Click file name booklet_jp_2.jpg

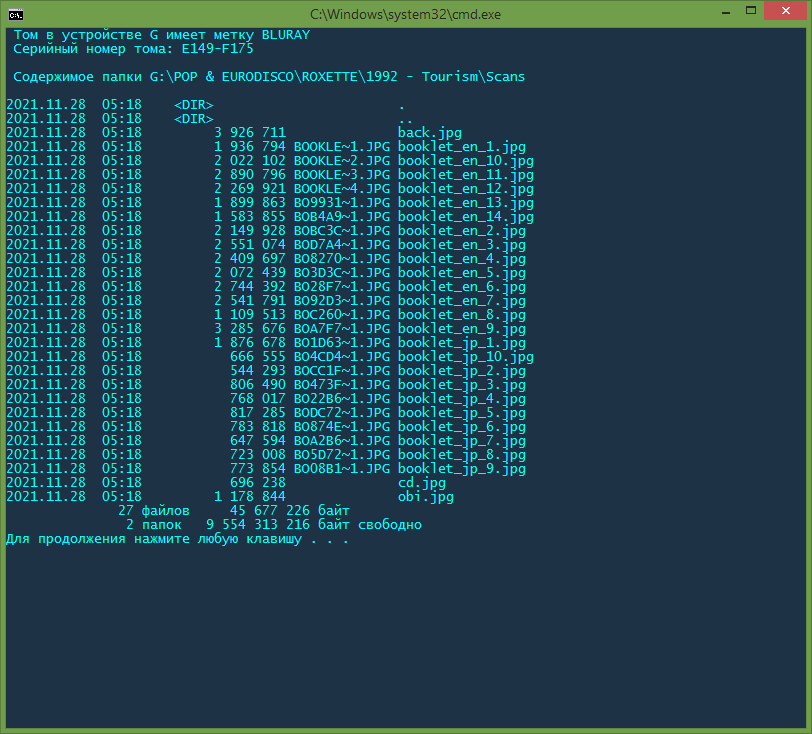(x=461, y=371)
